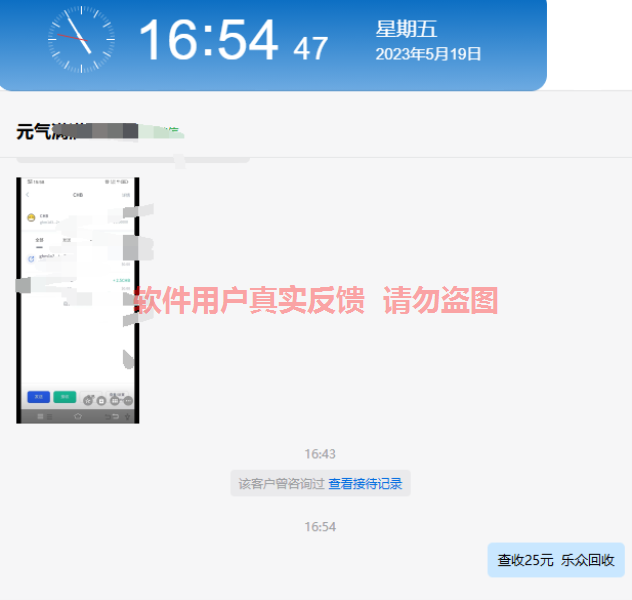Click the 16:43 chat timestamp
Viewport: 632px width, 600px height.
(x=320, y=454)
